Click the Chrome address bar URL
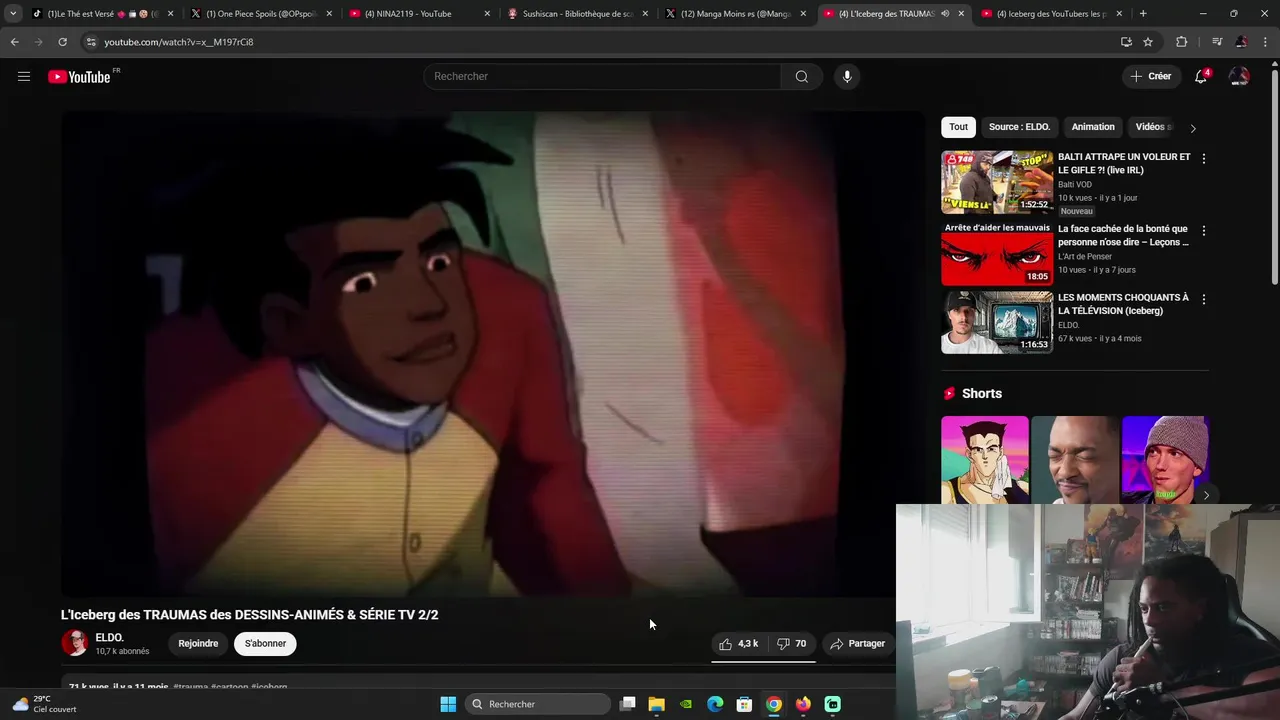This screenshot has width=1280, height=720. (178, 42)
